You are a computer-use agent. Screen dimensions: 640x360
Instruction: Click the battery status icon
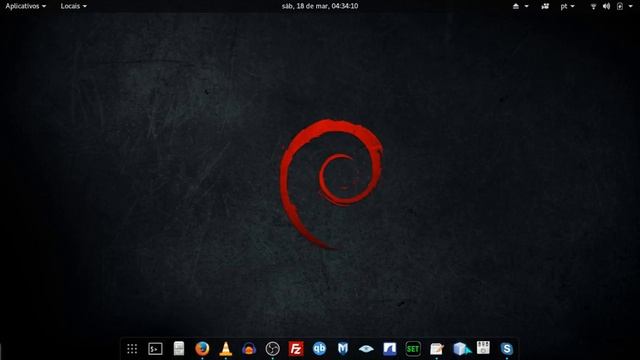coord(620,6)
